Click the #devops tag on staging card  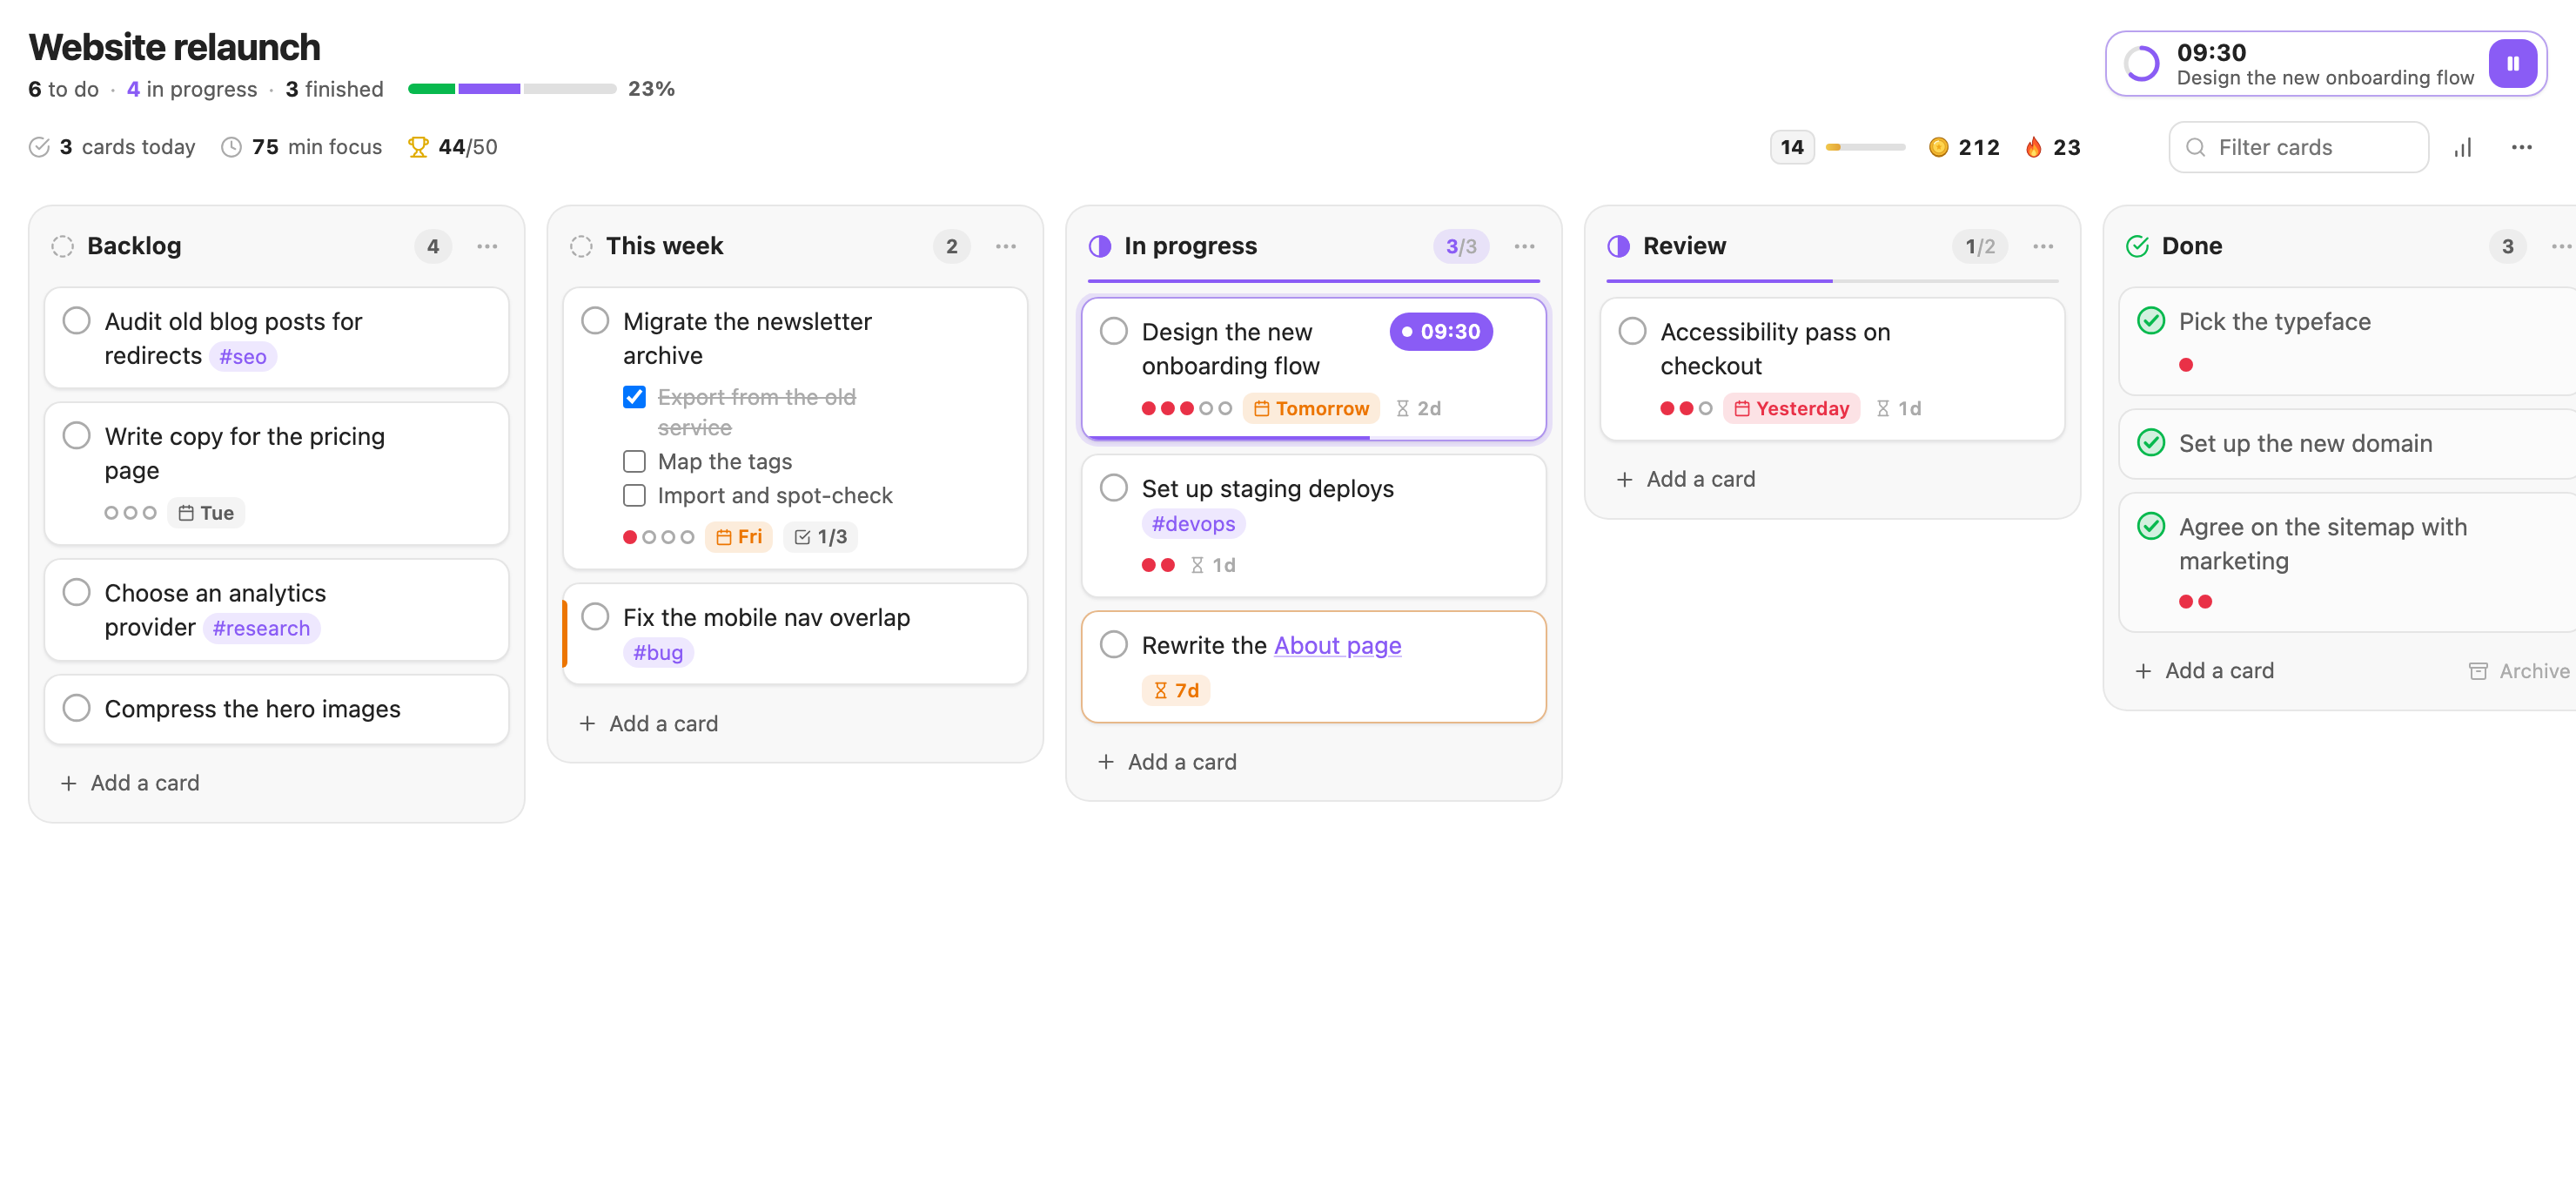[x=1193, y=523]
